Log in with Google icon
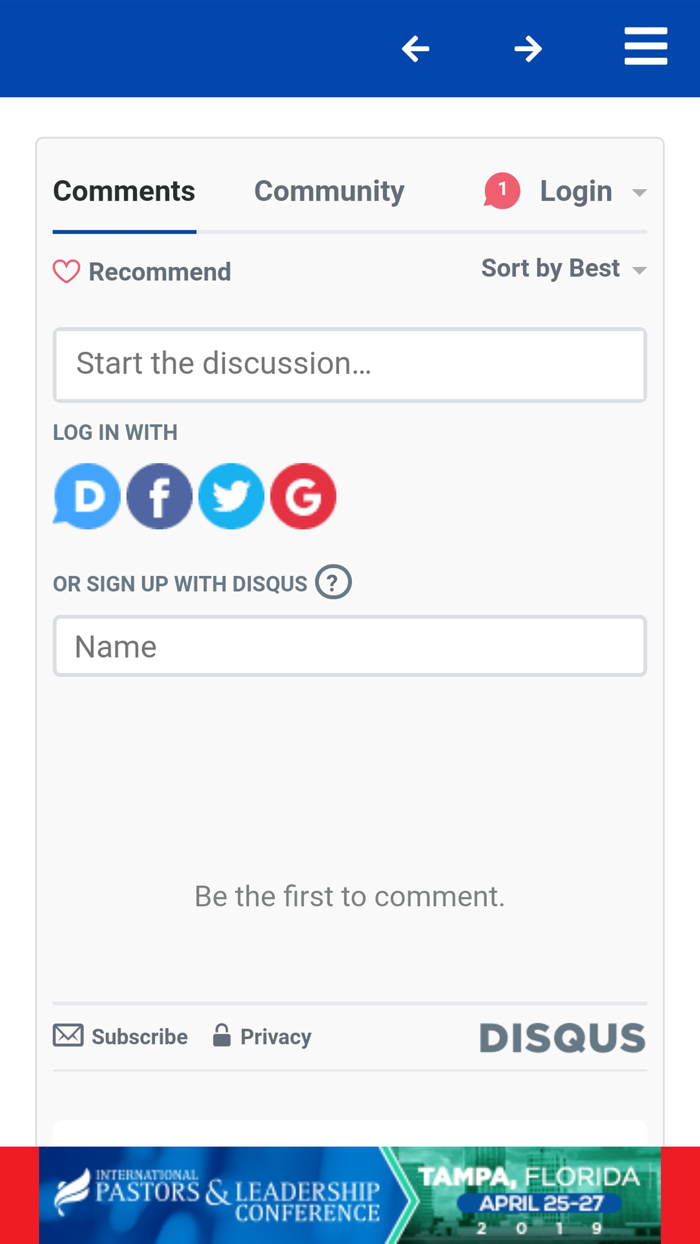This screenshot has width=700, height=1244. click(303, 496)
